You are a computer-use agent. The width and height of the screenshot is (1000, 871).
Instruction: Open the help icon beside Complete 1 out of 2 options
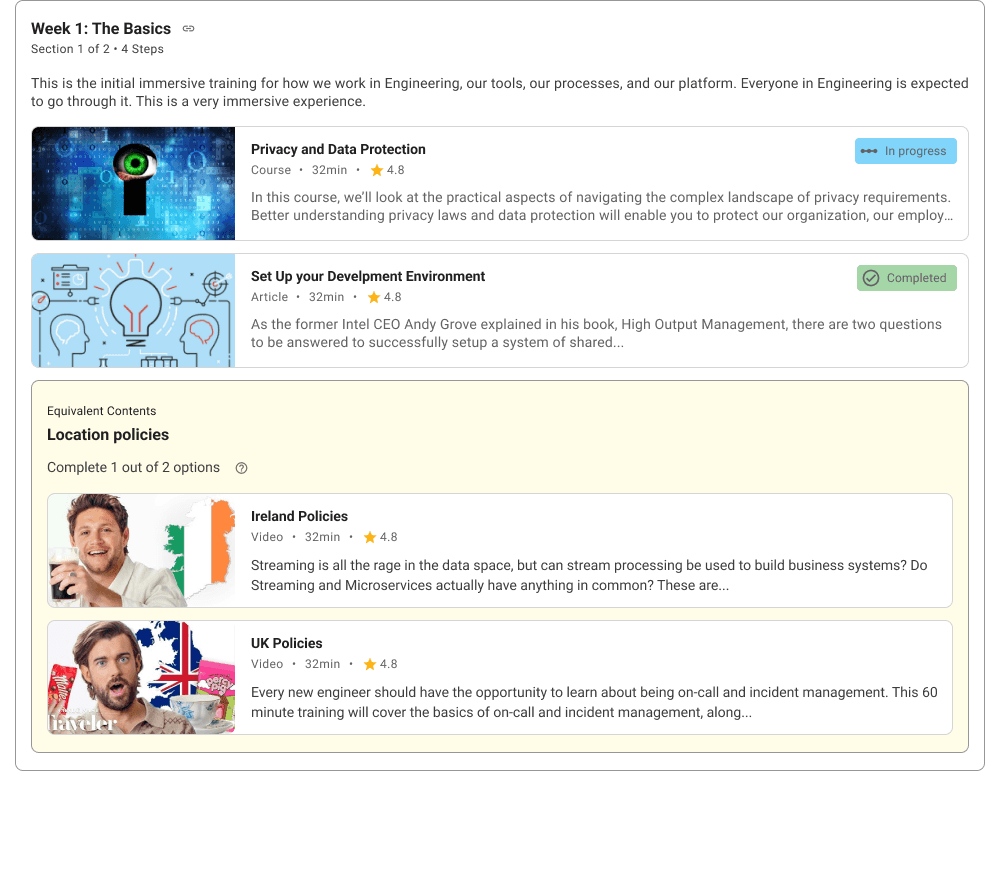(241, 468)
